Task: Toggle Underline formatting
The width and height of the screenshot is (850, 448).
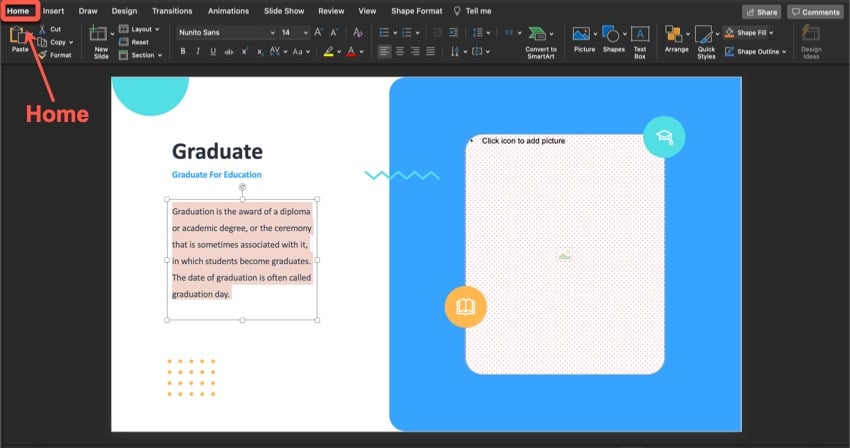Action: pyautogui.click(x=213, y=51)
